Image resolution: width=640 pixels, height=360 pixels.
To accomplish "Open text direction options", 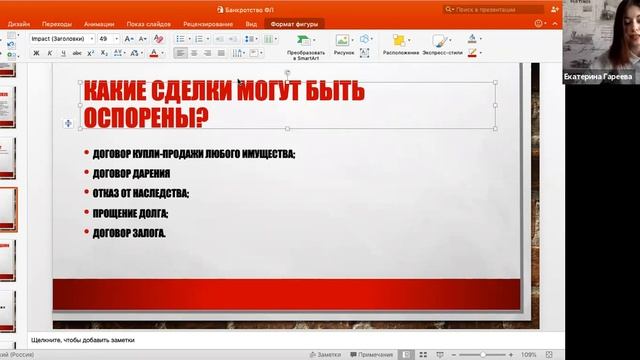I will pos(238,53).
